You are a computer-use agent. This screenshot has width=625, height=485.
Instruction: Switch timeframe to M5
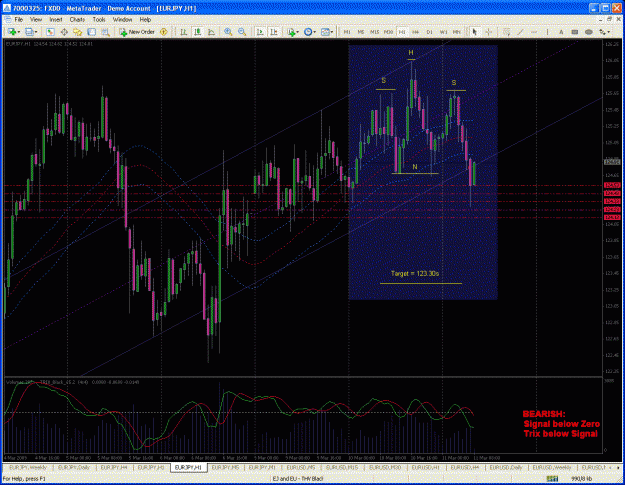click(361, 32)
